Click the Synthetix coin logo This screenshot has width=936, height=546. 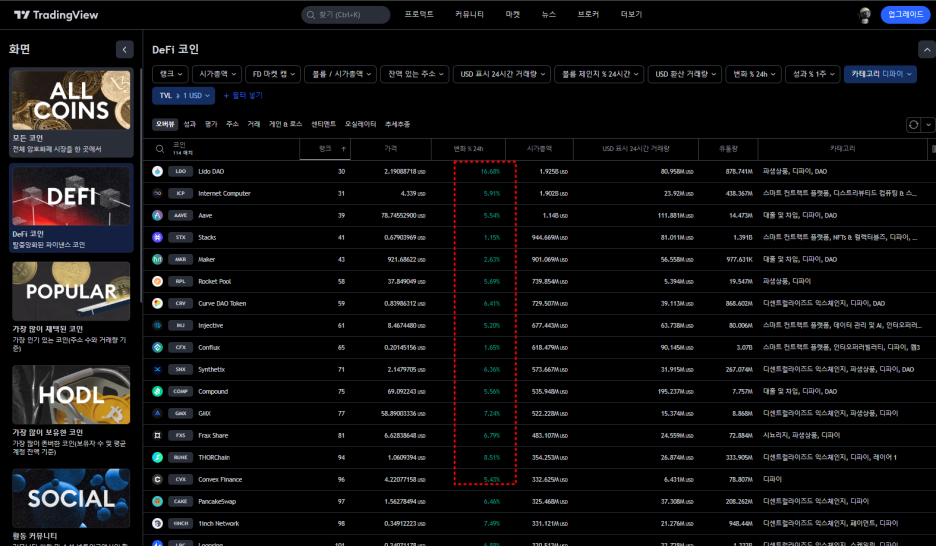coord(158,369)
